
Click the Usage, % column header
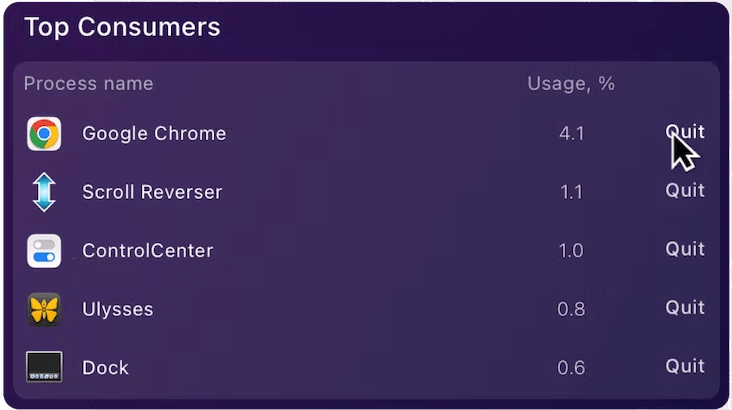[571, 84]
